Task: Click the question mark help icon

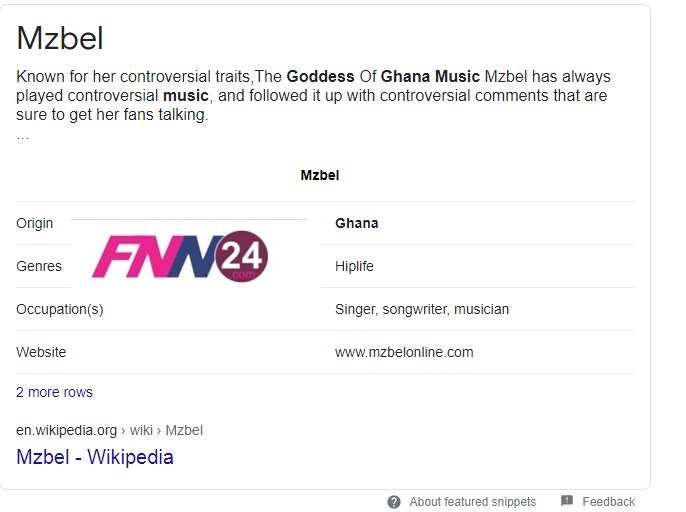Action: click(x=394, y=502)
